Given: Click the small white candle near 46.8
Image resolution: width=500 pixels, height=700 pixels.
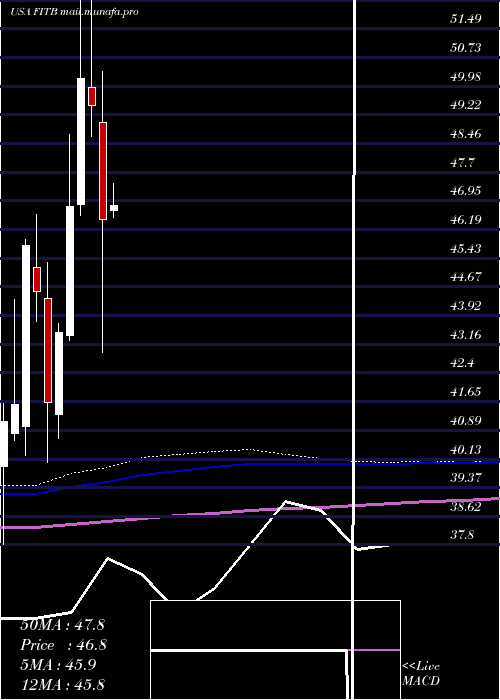Looking at the screenshot, I should pos(114,208).
